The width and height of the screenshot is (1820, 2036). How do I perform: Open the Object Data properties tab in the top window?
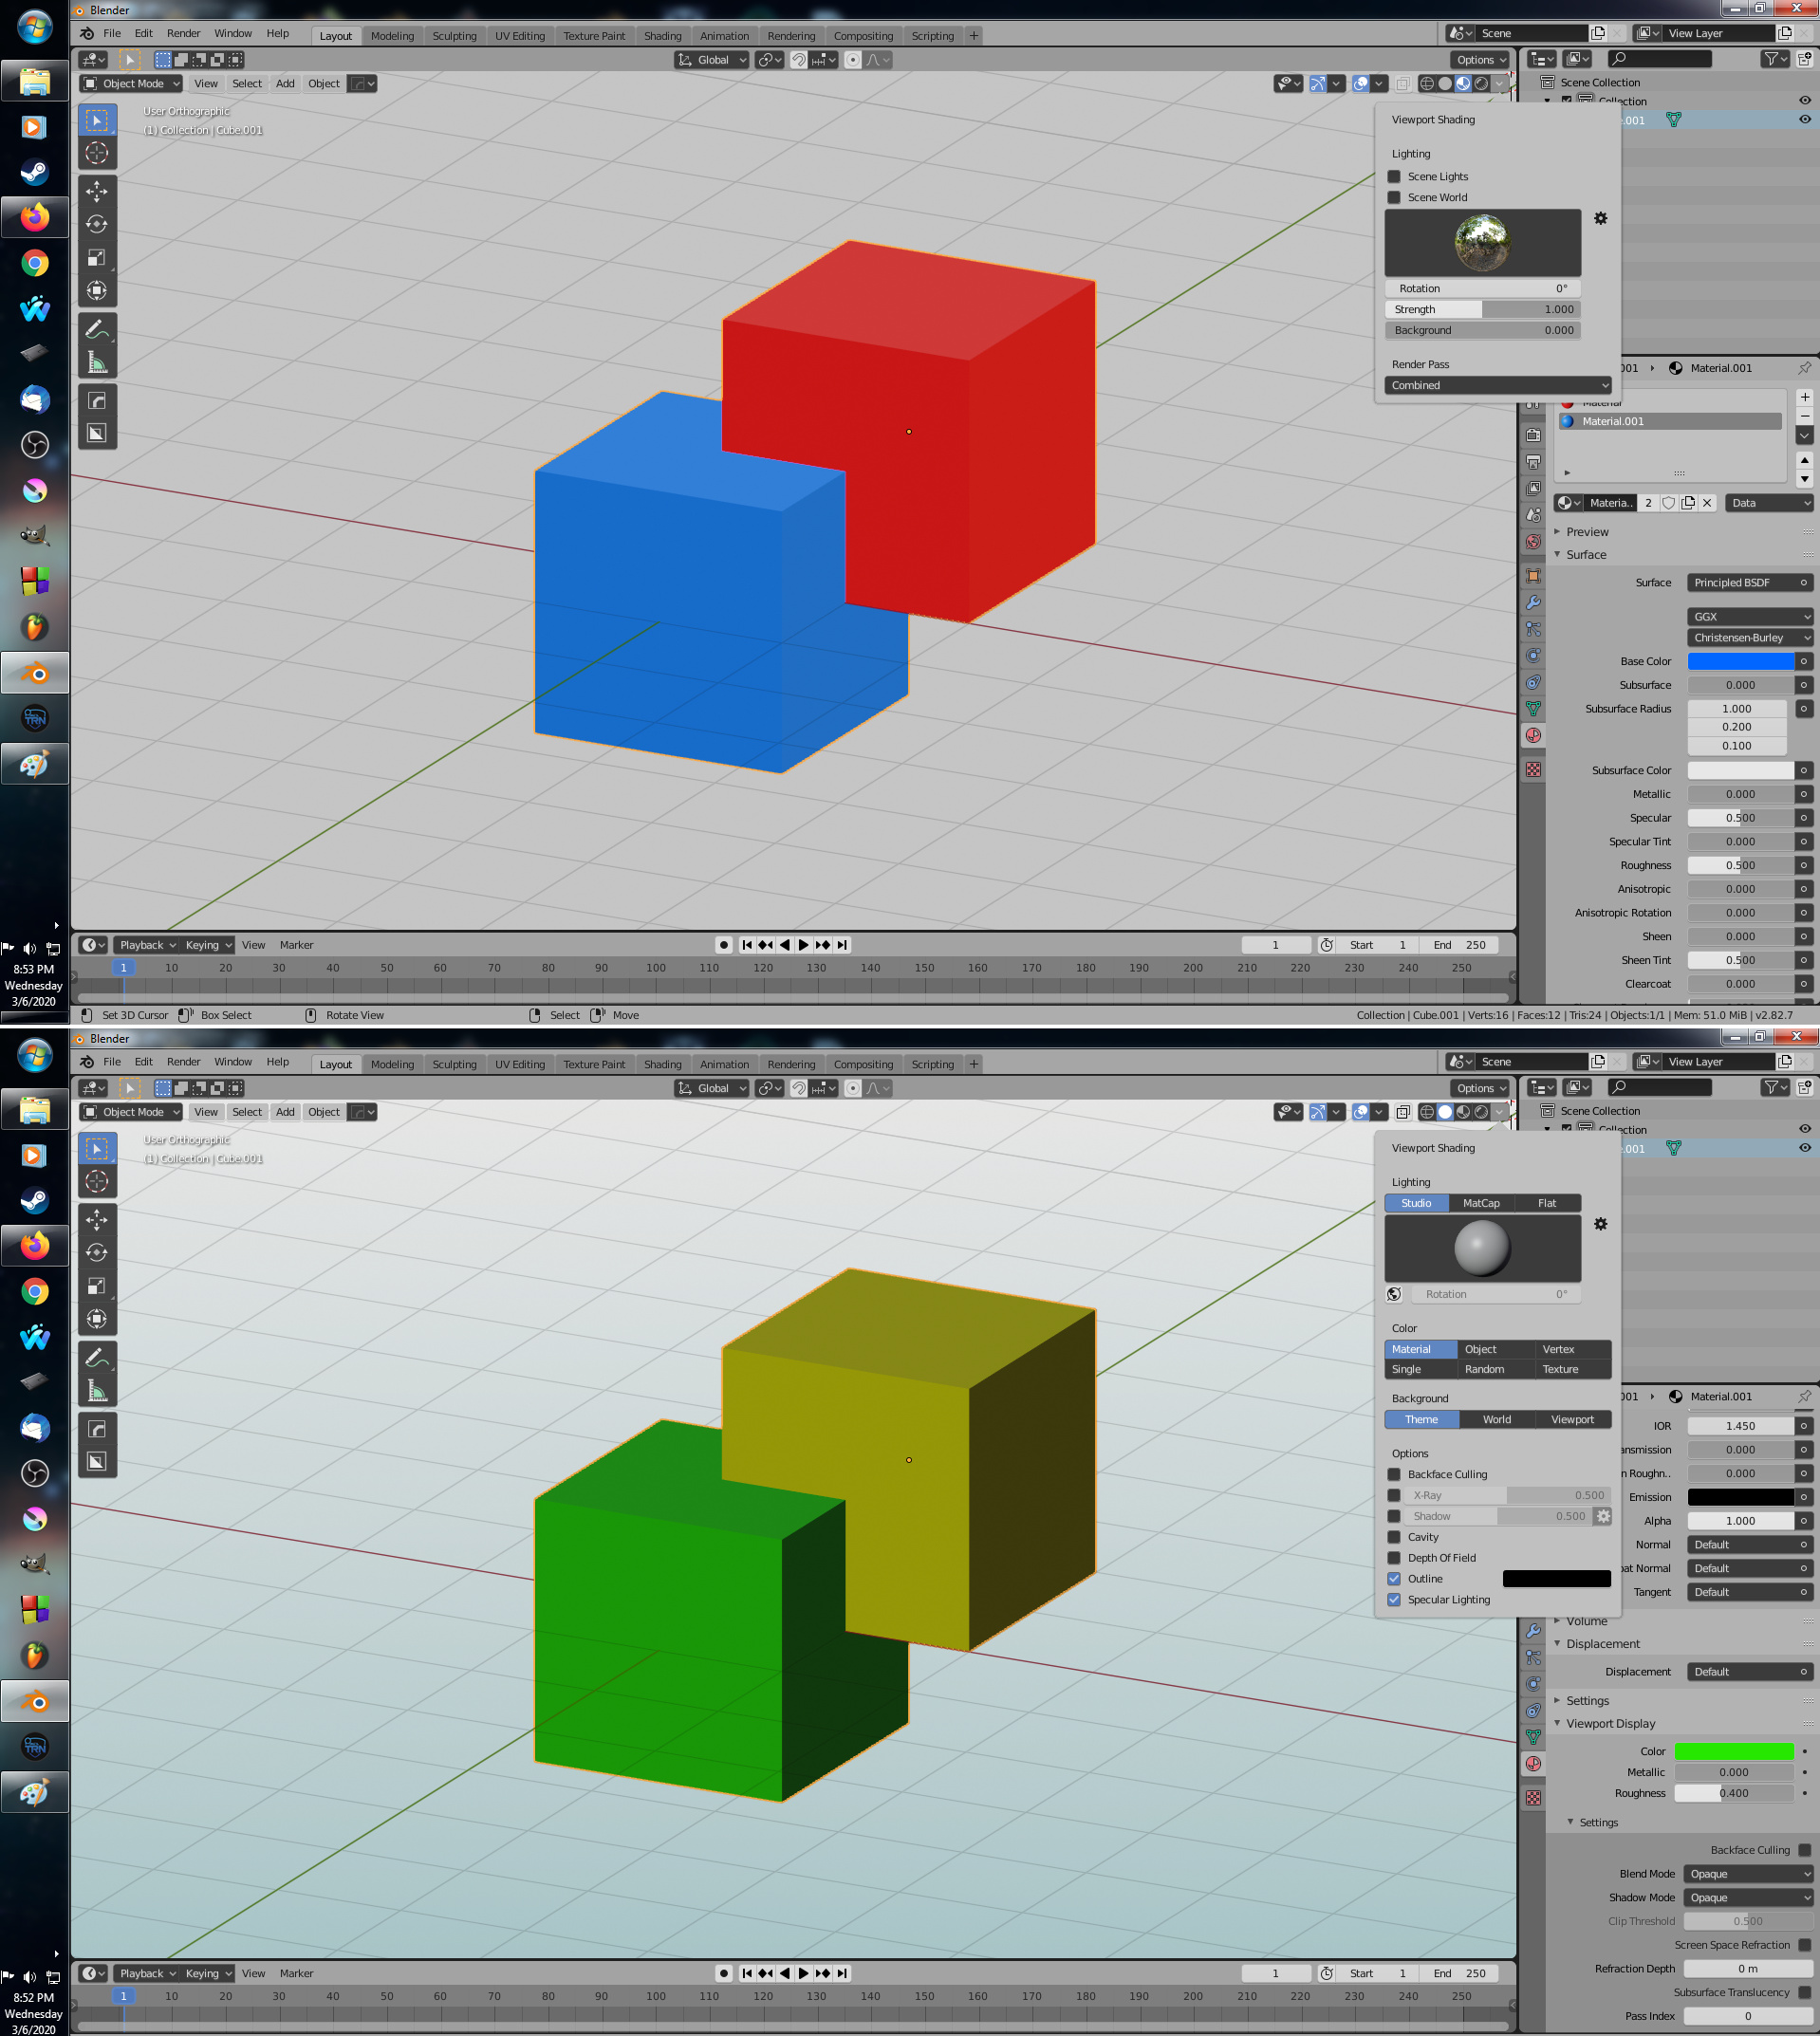pos(1533,708)
